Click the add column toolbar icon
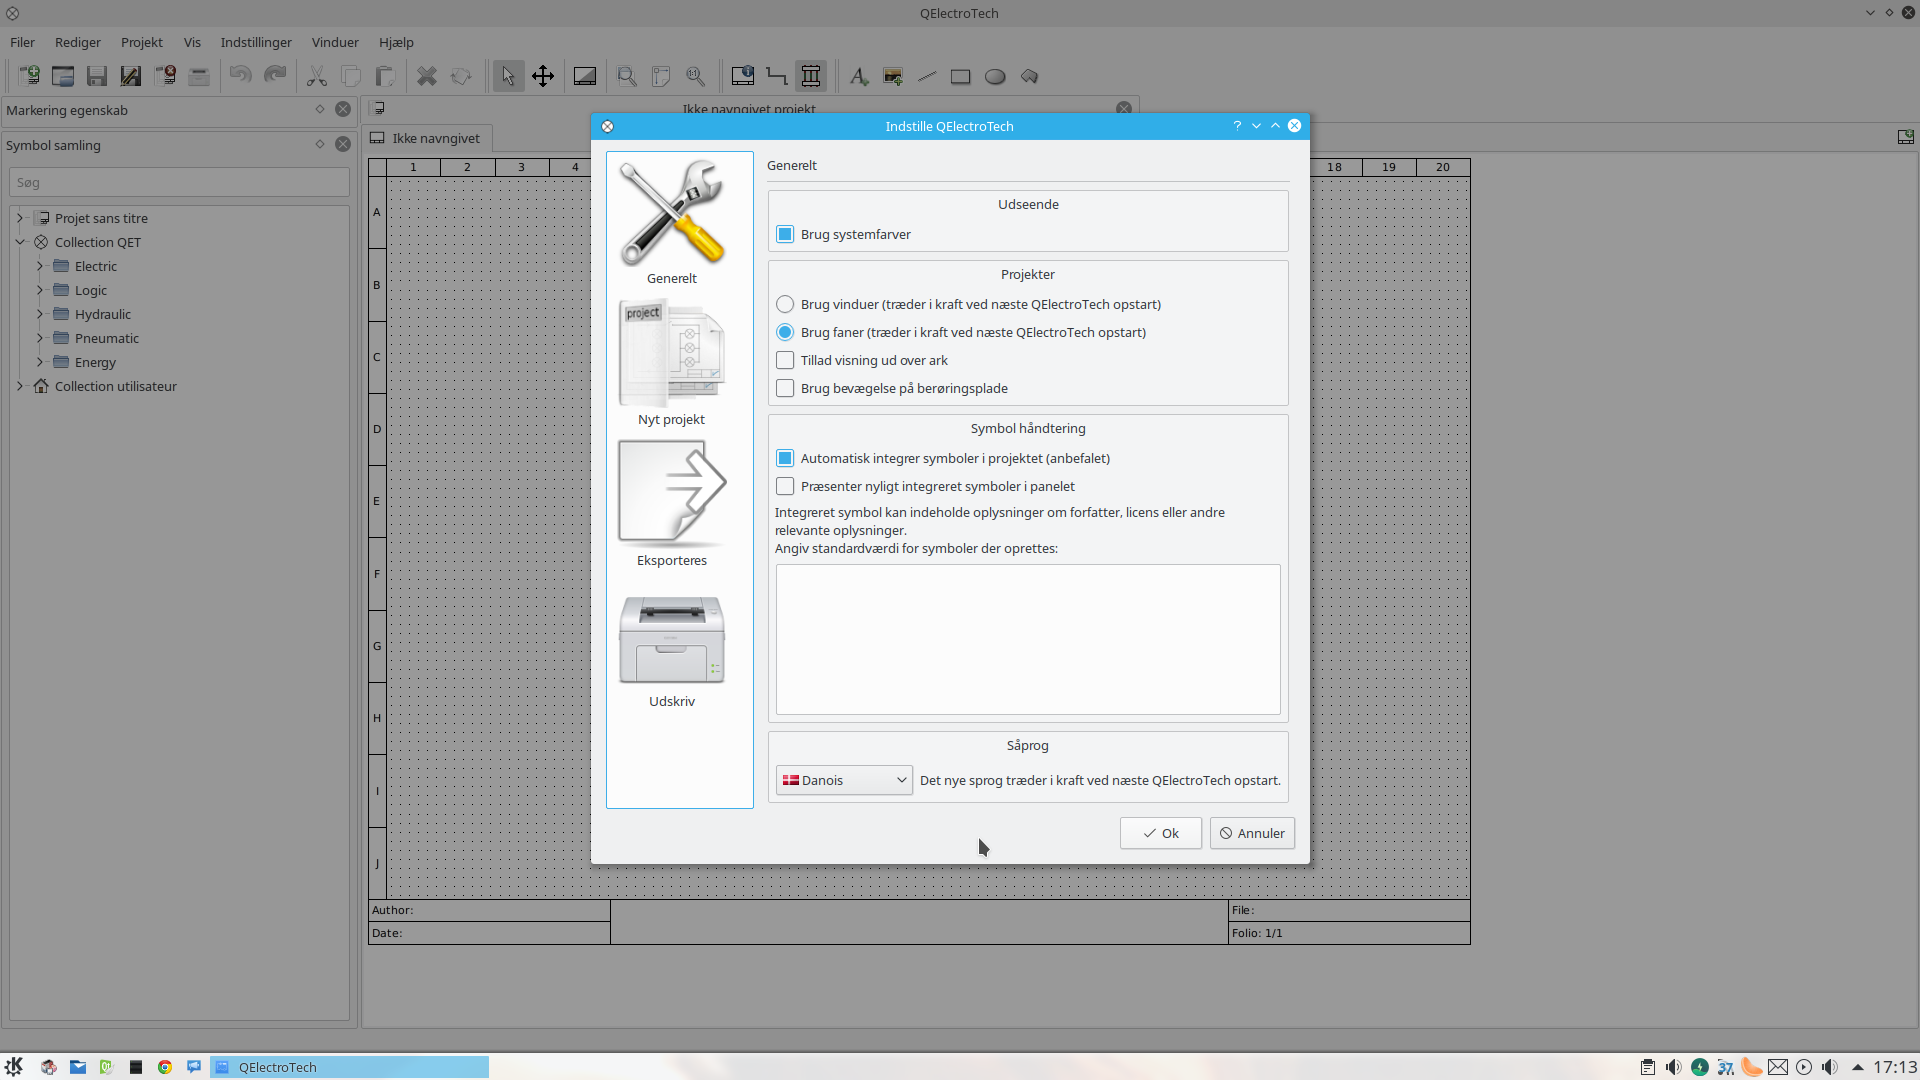This screenshot has height=1080, width=1920. (x=811, y=76)
